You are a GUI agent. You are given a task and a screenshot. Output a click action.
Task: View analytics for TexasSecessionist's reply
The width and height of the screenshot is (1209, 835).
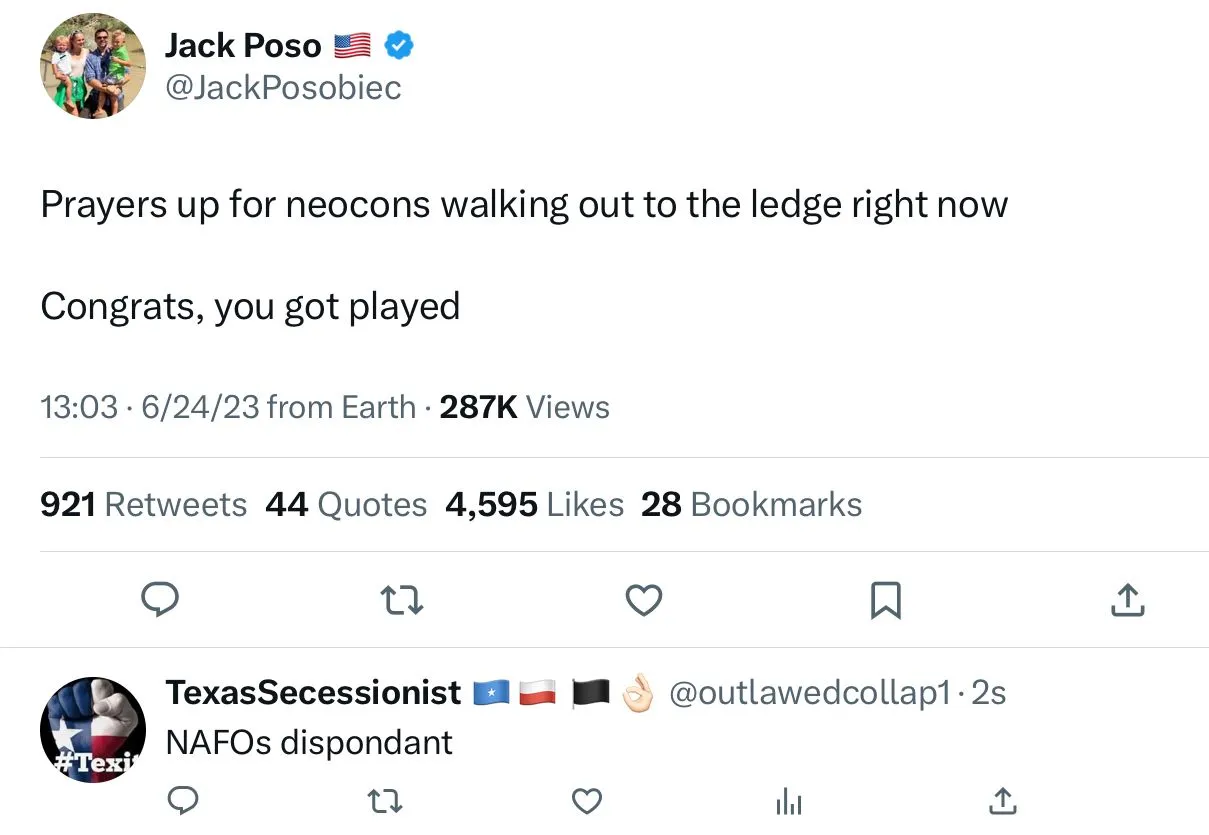click(x=789, y=801)
